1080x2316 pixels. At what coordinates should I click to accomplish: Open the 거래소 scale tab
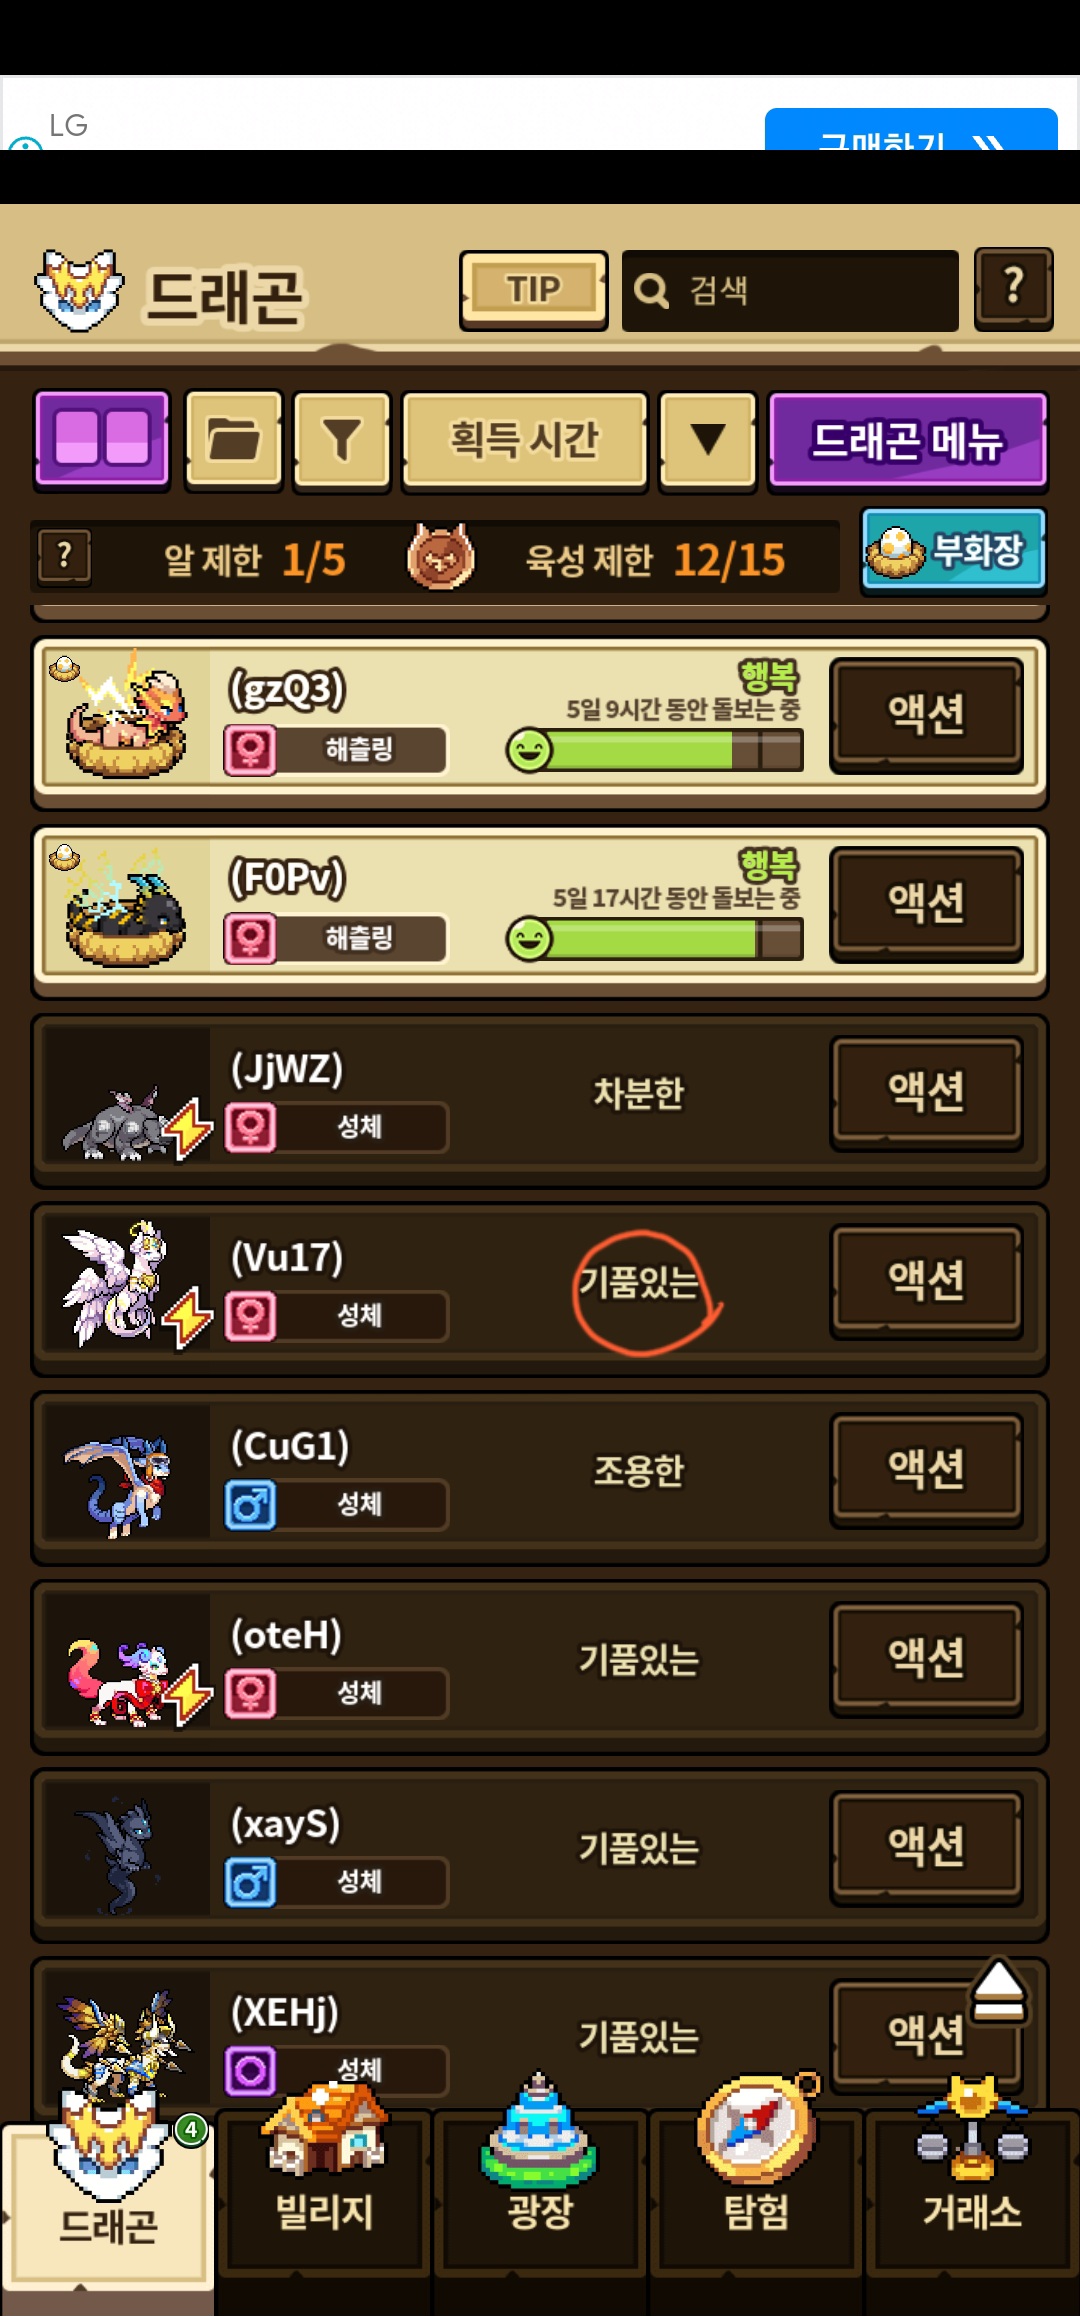click(972, 2190)
